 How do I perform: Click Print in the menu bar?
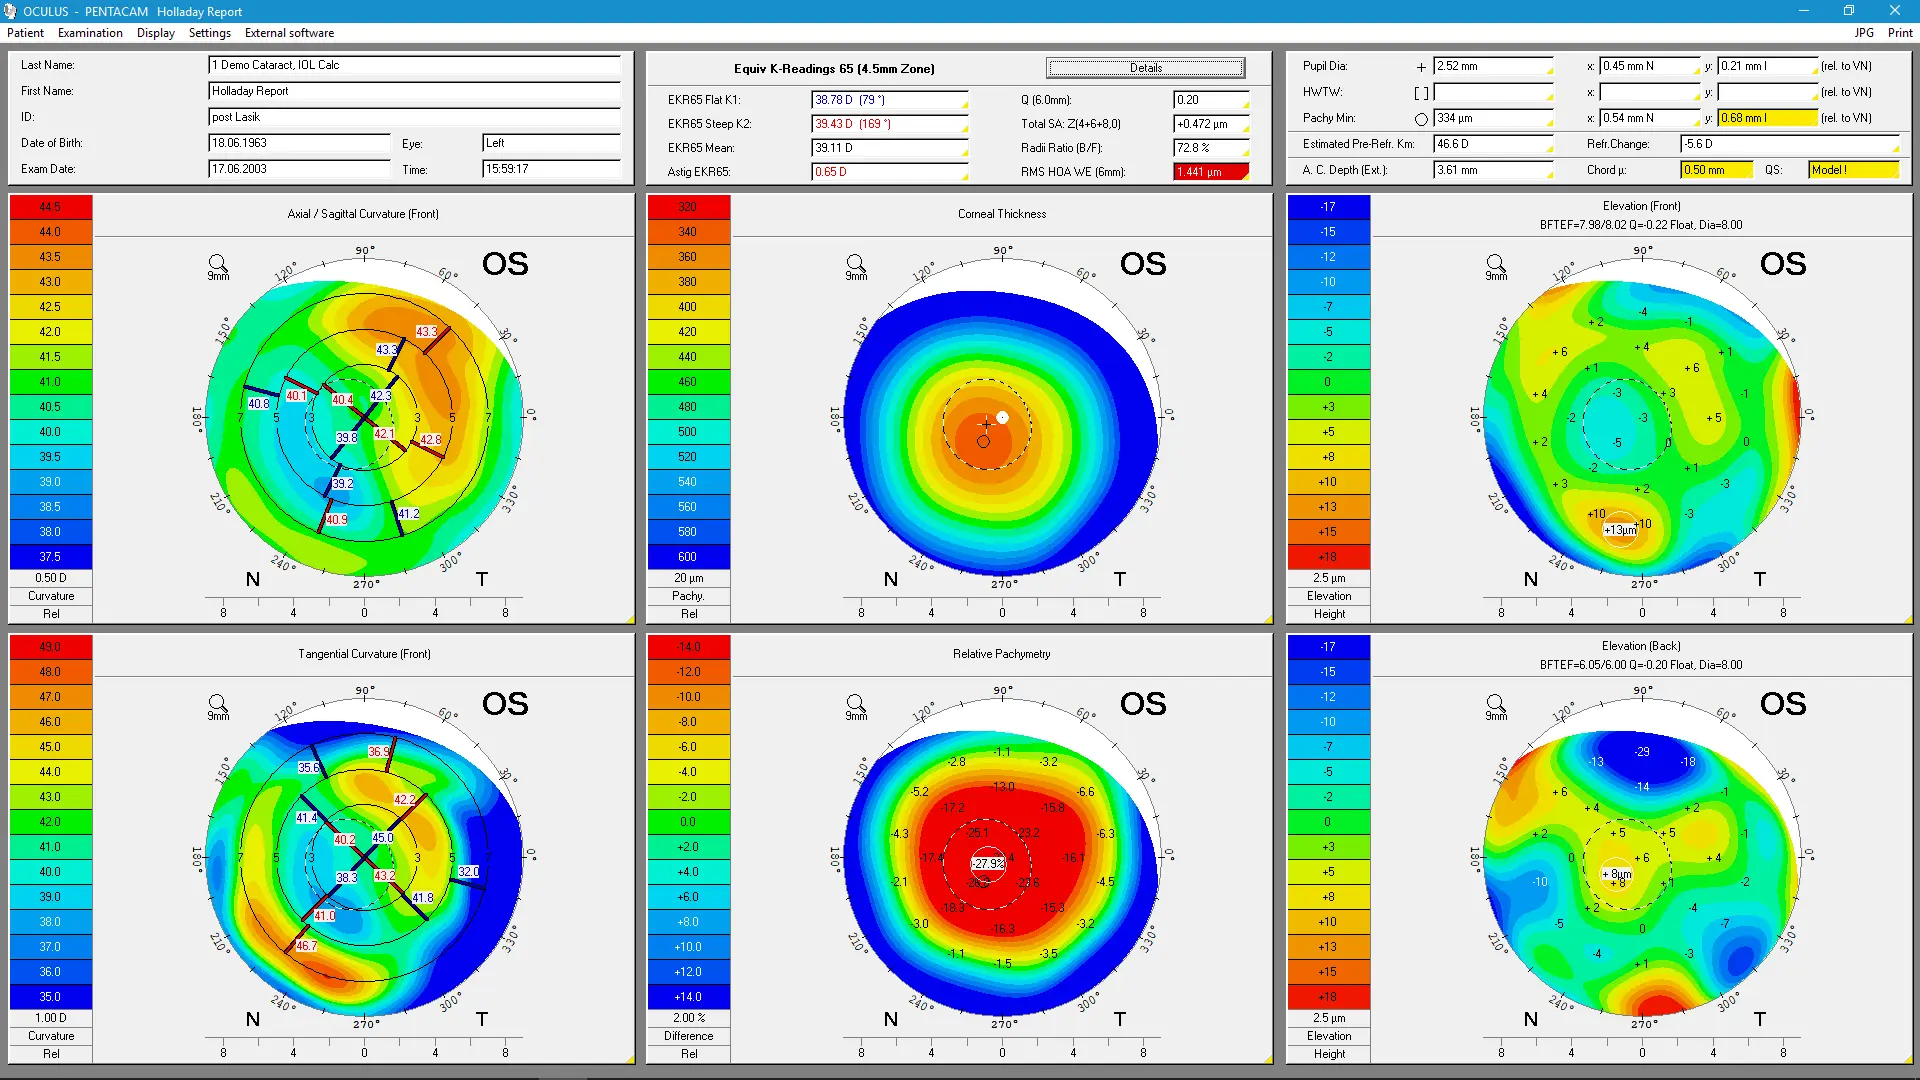point(1900,33)
